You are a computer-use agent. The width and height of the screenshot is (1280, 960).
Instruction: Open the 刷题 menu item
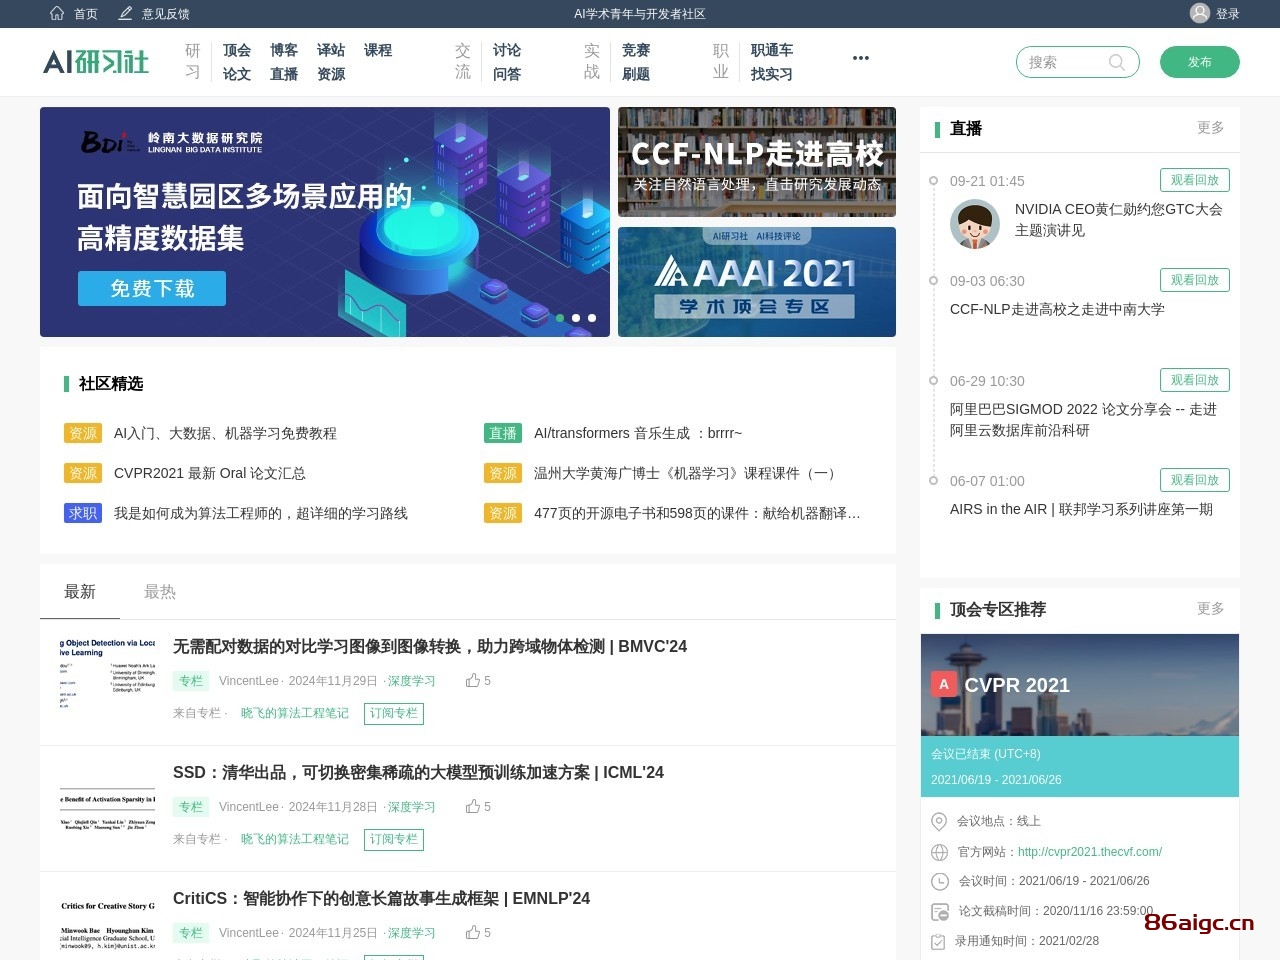click(636, 74)
